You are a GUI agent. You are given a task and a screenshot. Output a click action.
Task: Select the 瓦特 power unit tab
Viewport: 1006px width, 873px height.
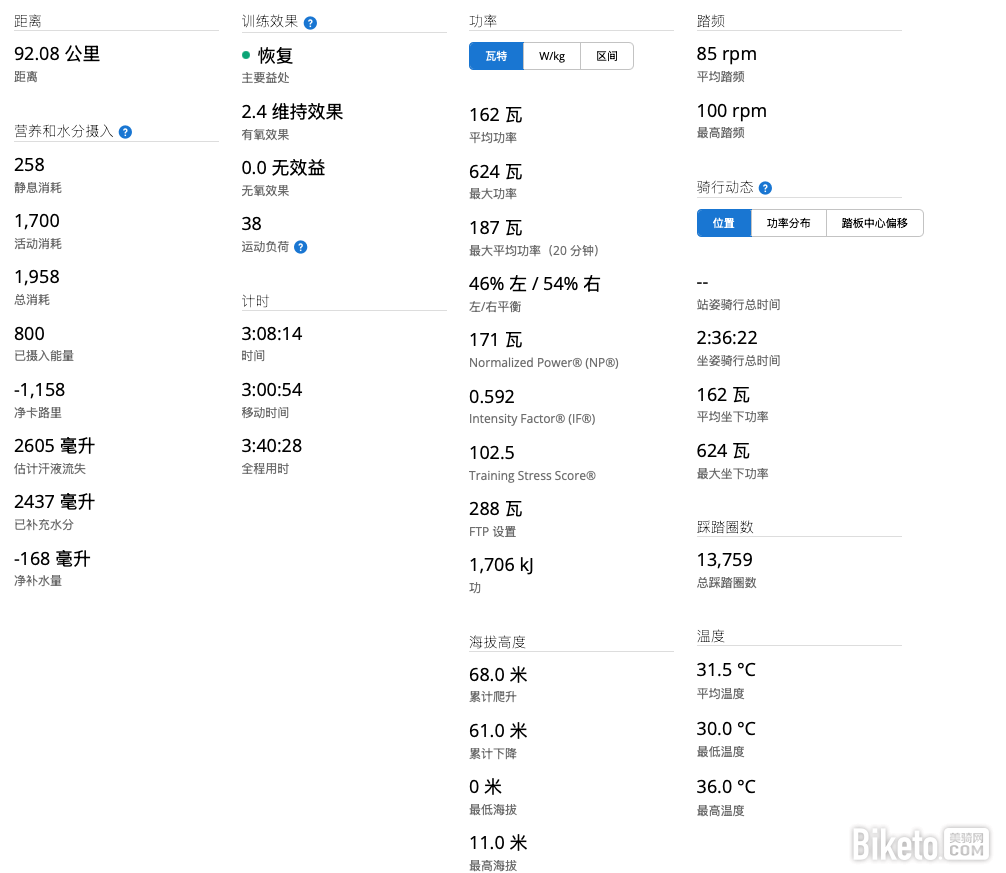(x=496, y=56)
